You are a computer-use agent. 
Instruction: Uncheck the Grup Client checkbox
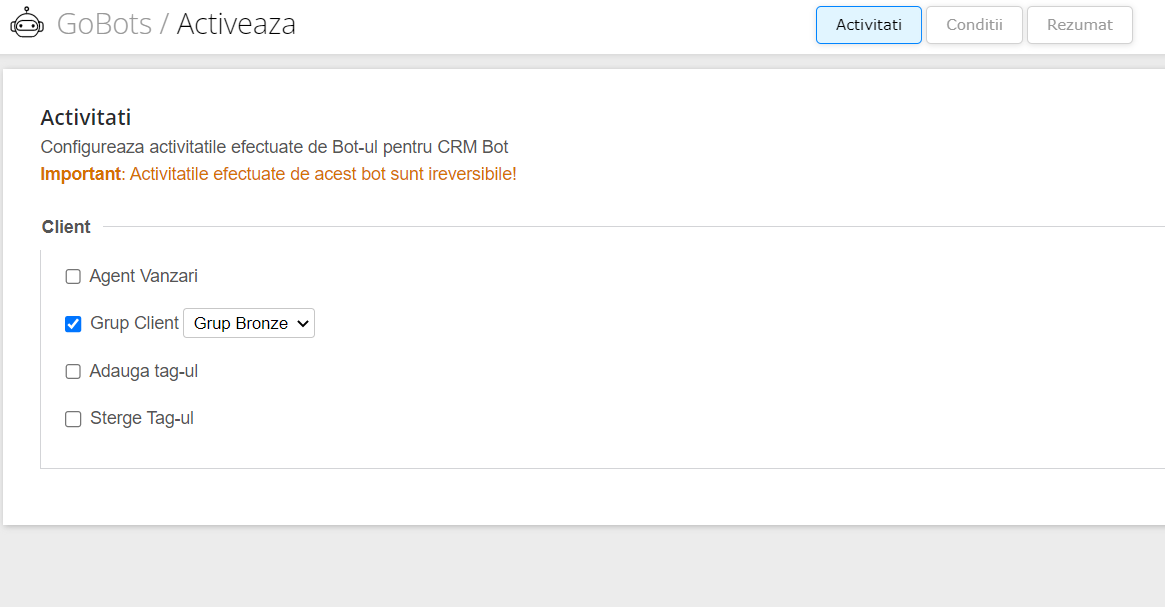click(x=73, y=324)
